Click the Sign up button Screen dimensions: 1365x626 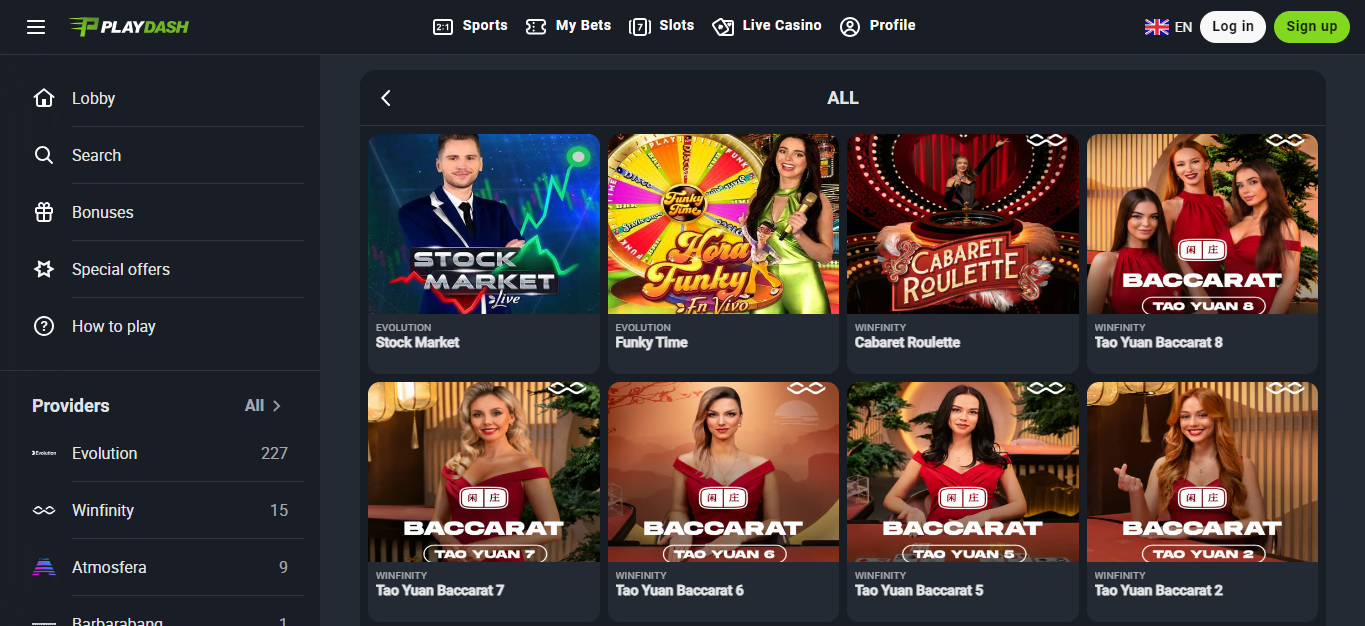click(x=1312, y=27)
